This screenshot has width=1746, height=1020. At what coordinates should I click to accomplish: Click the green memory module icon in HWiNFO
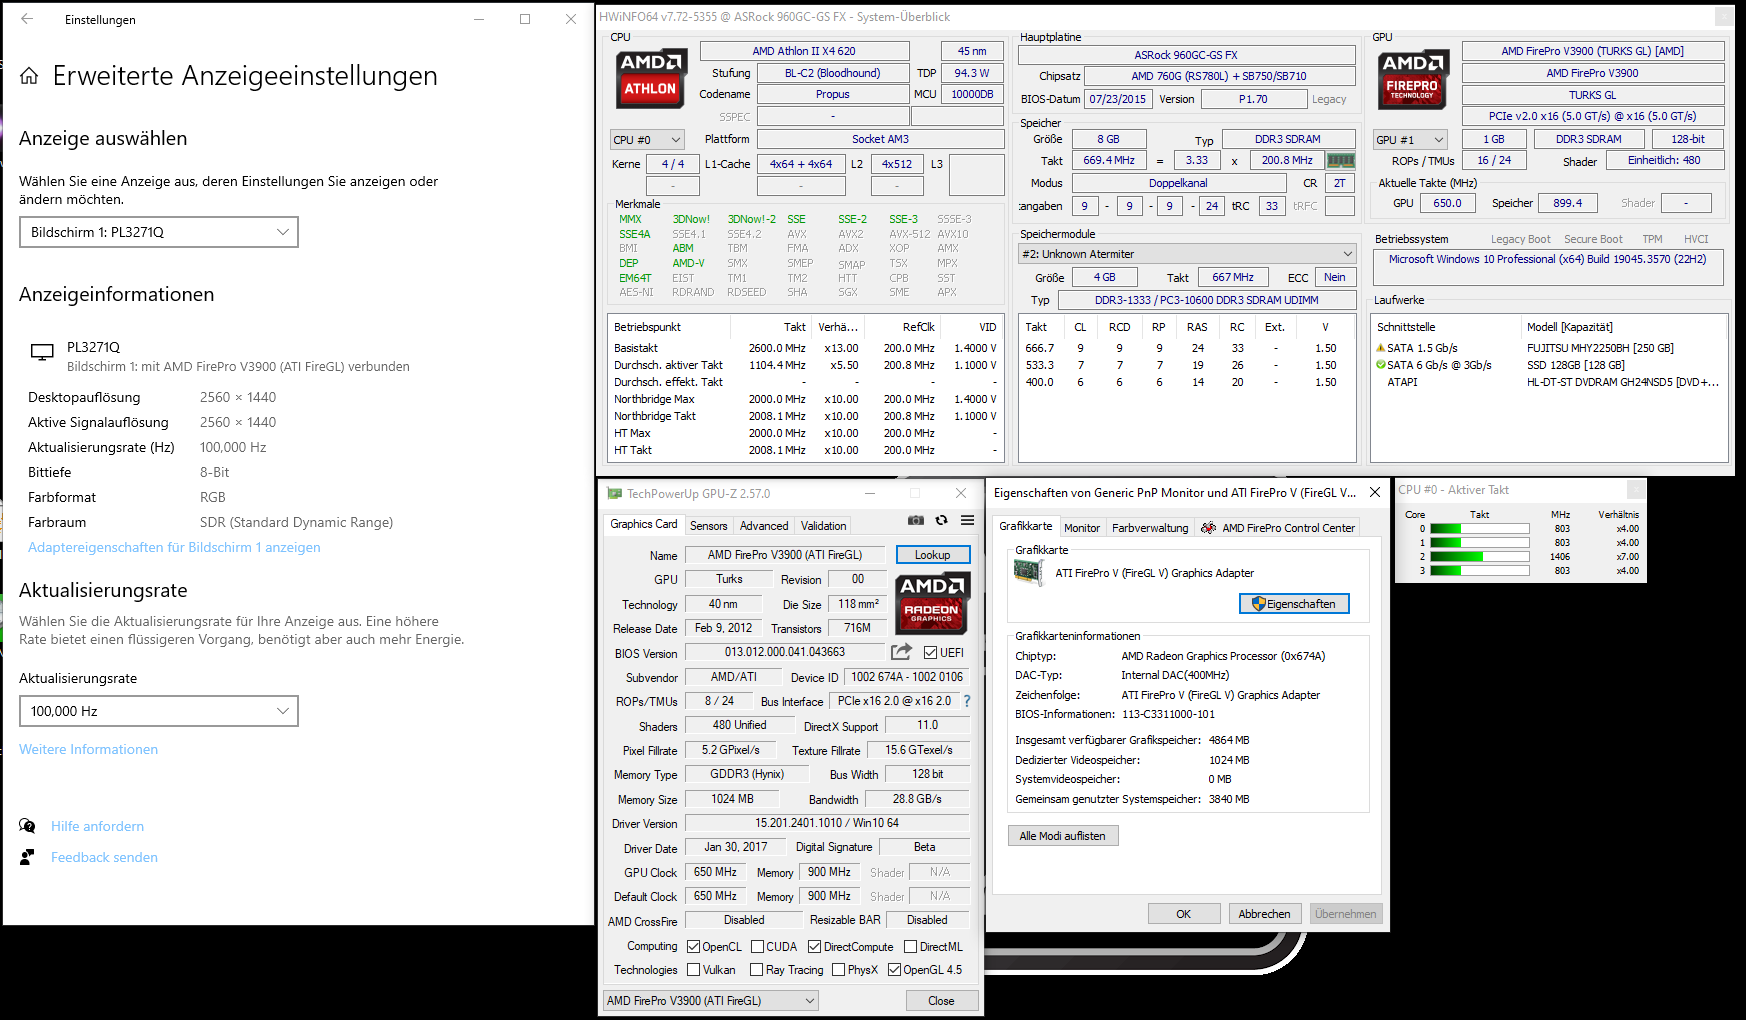[x=1340, y=160]
